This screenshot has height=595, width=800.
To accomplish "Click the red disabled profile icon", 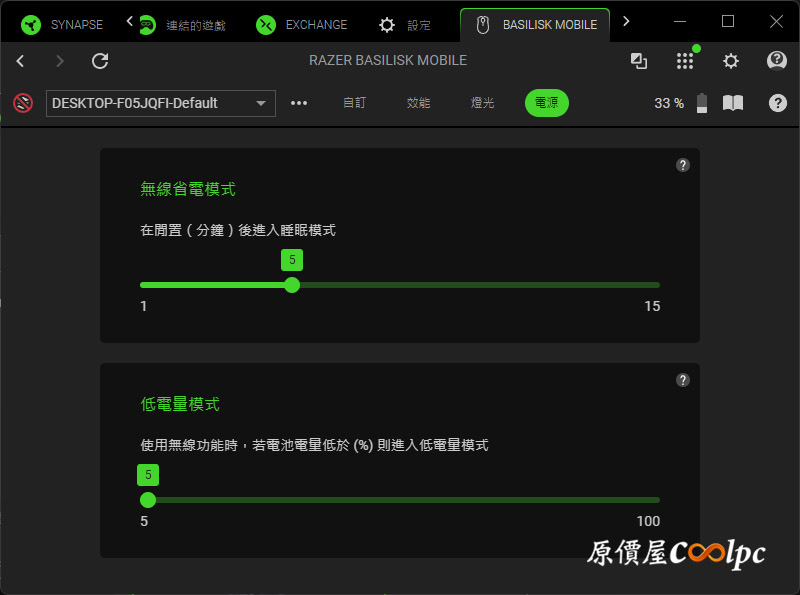I will pyautogui.click(x=23, y=103).
